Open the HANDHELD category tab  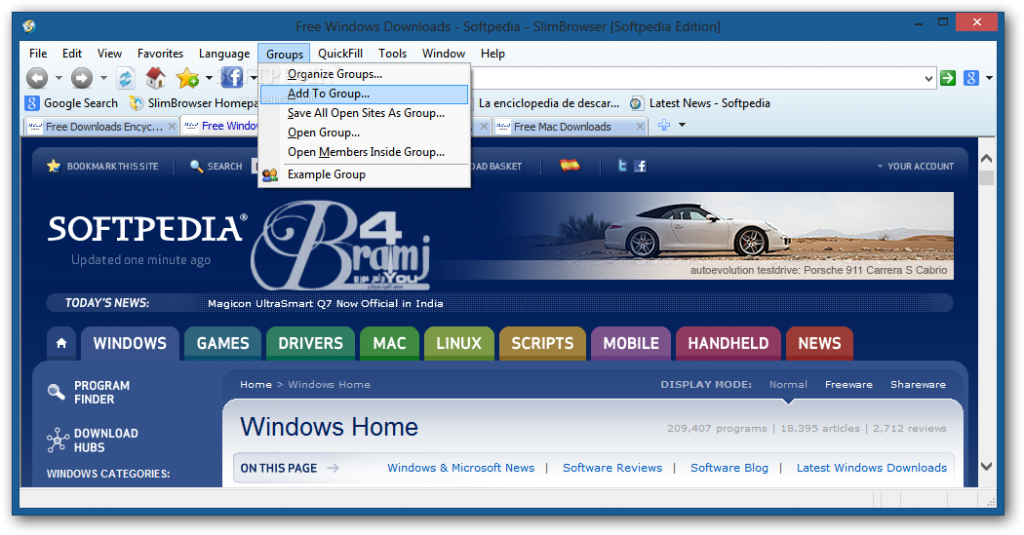(728, 343)
